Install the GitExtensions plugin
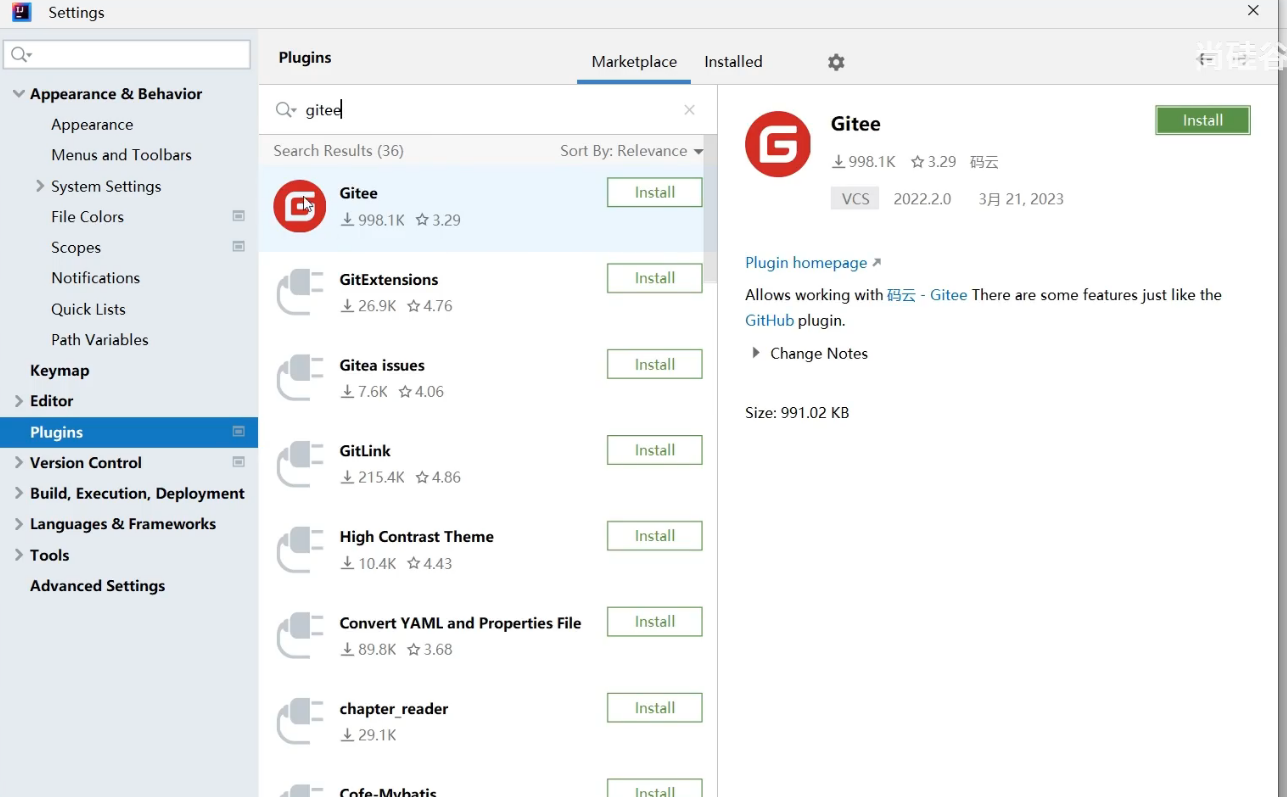This screenshot has width=1287, height=797. click(654, 278)
